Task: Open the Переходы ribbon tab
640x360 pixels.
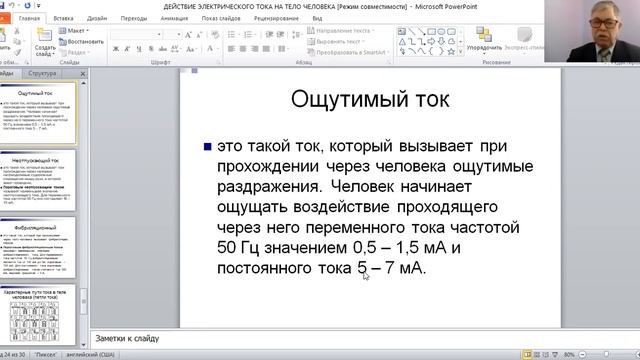Action: tap(134, 18)
